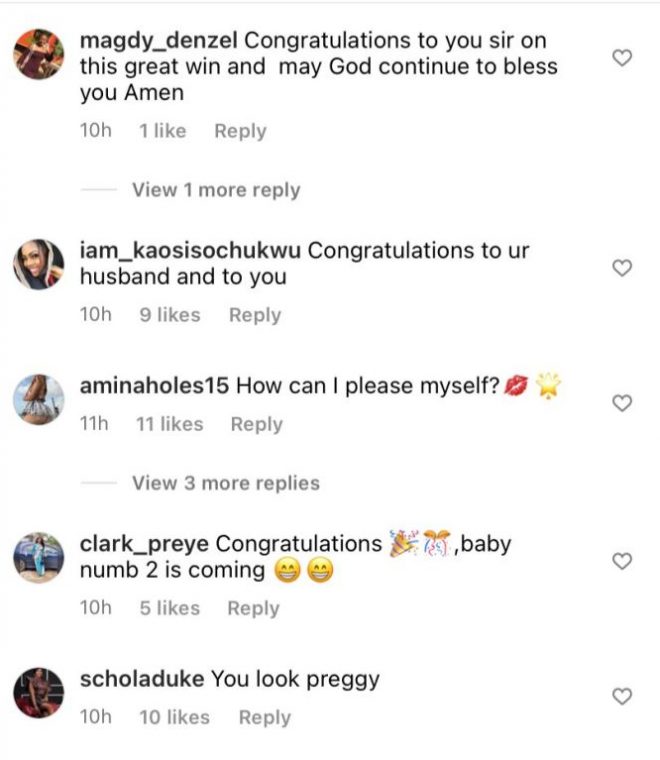Expand "View 3 more replies" thread
This screenshot has height=760, width=660.
(225, 483)
